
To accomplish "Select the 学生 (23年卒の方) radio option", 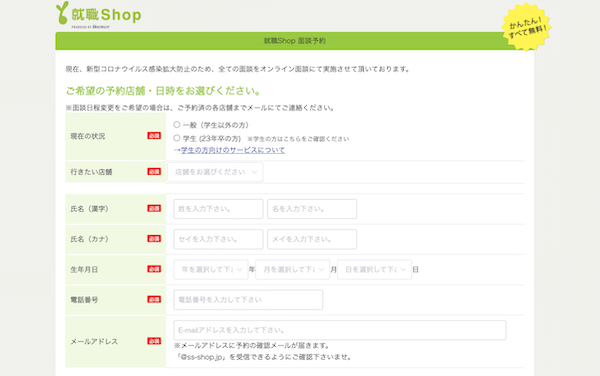I will coord(176,138).
